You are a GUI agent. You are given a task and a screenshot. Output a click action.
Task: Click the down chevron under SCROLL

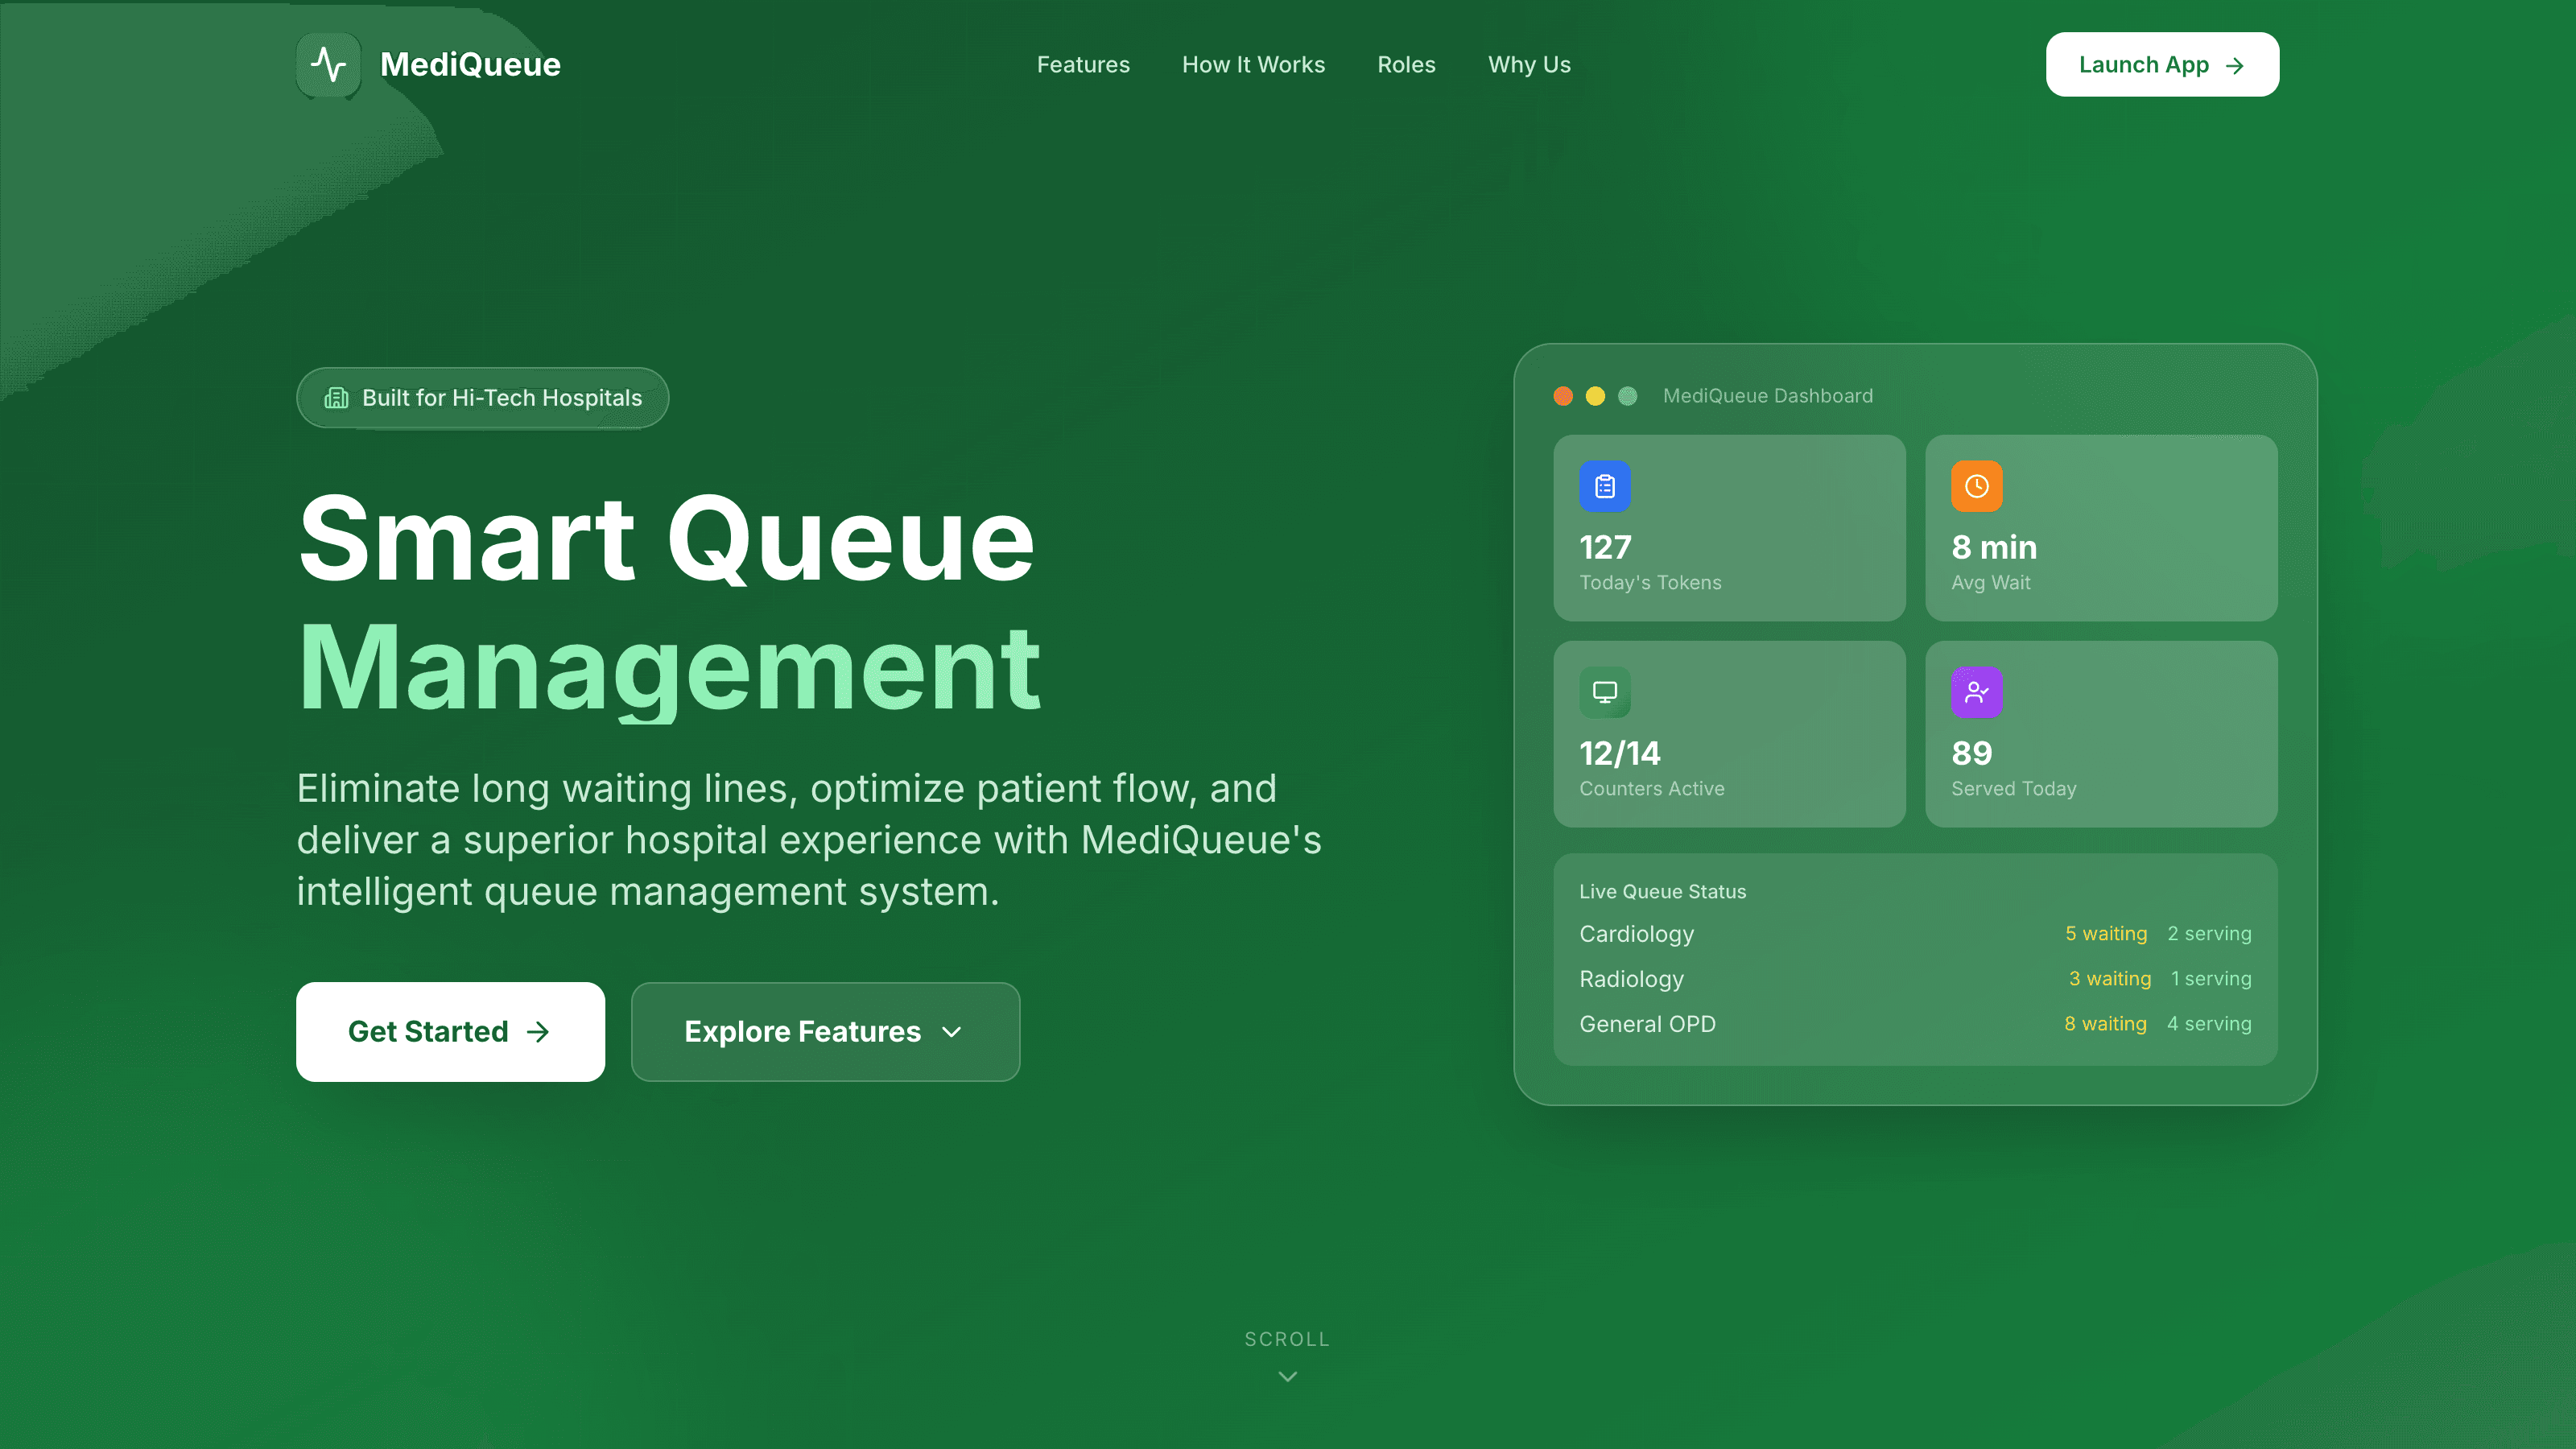coord(1288,1377)
